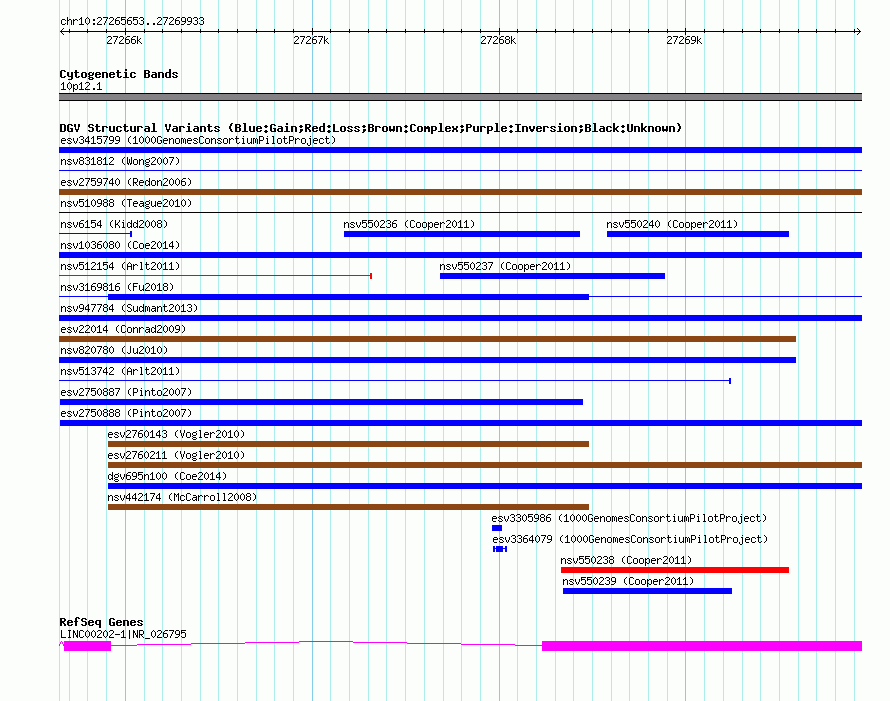Screen dimensions: 890x701
Task: Click the thick blue nsv3169816 bar
Action: [349, 297]
